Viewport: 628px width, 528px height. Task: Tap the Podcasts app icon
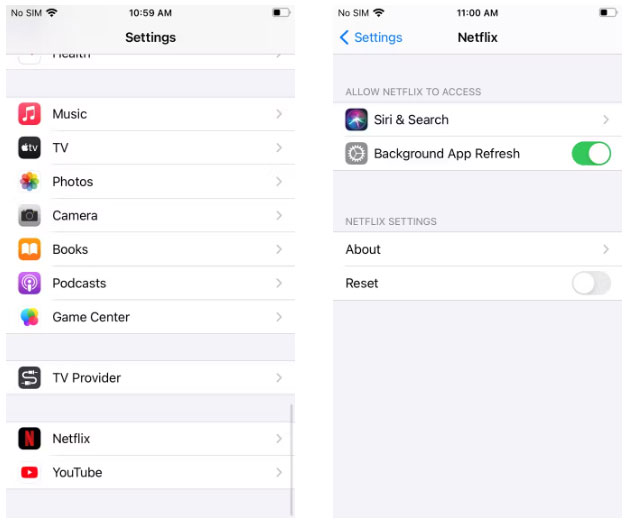pos(29,283)
